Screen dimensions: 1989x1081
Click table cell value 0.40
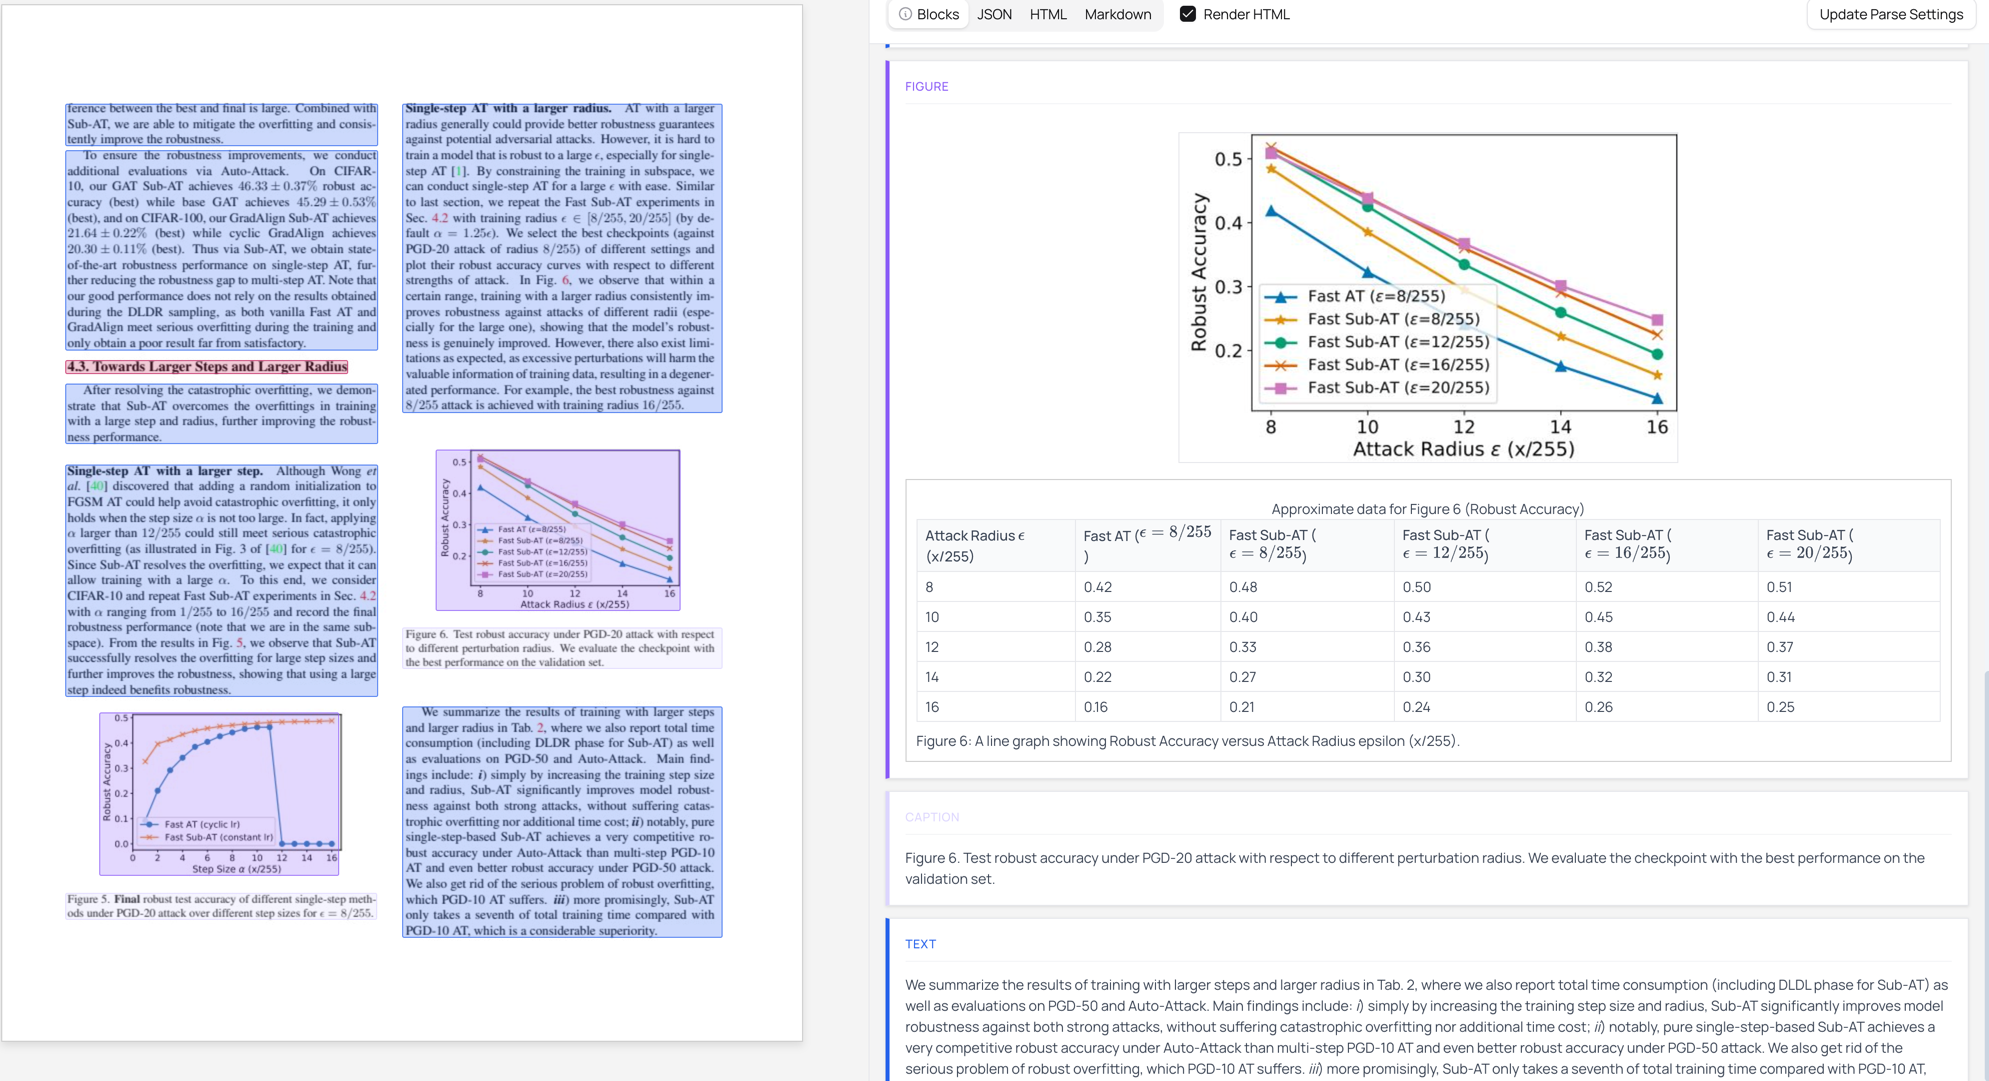1243,617
